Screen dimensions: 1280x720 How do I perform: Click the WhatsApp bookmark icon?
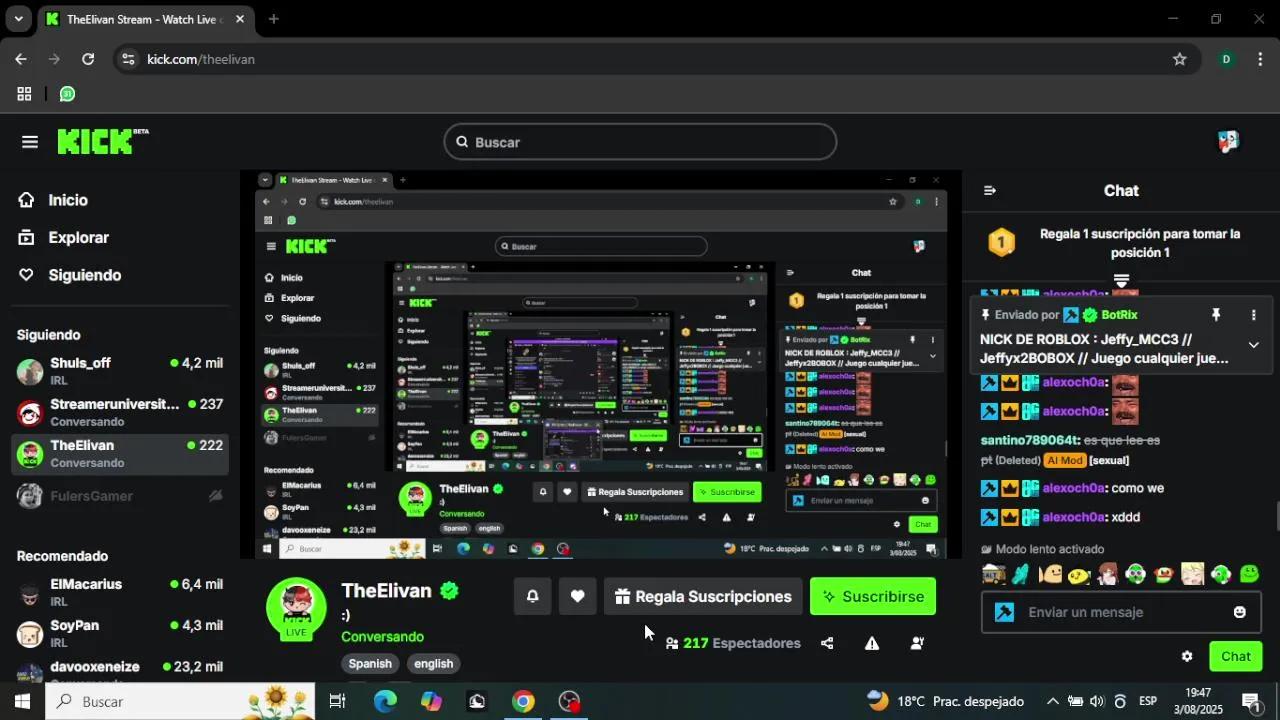coord(67,94)
